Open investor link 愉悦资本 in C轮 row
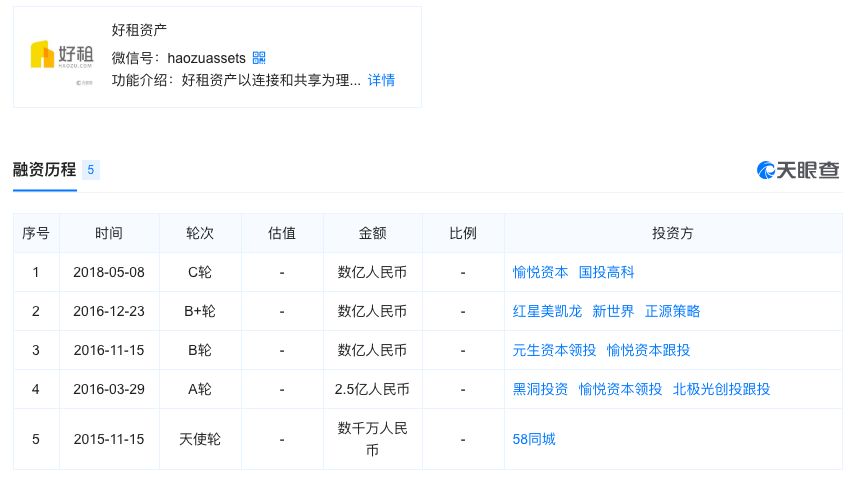This screenshot has height=485, width=865. coord(540,272)
